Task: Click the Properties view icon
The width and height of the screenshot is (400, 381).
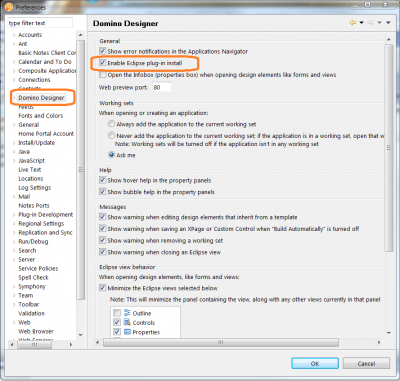Action: 127,332
